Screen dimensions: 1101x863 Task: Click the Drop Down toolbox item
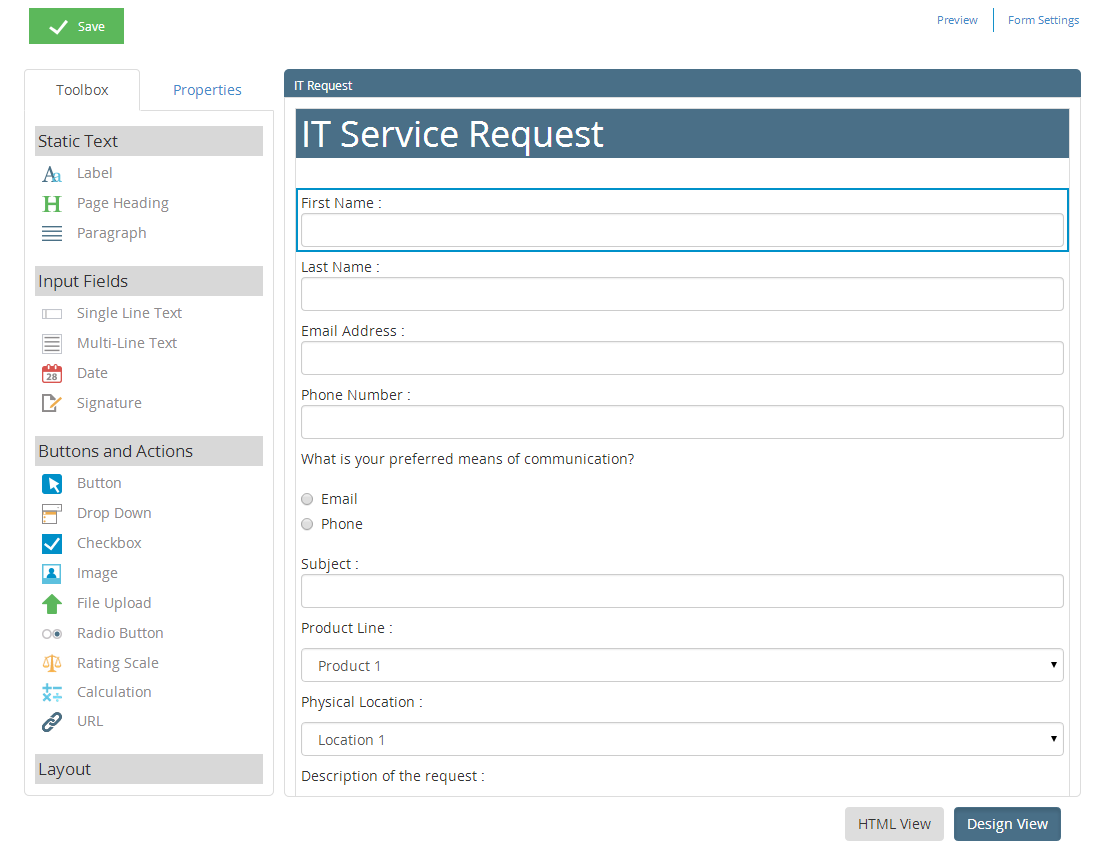coord(113,513)
